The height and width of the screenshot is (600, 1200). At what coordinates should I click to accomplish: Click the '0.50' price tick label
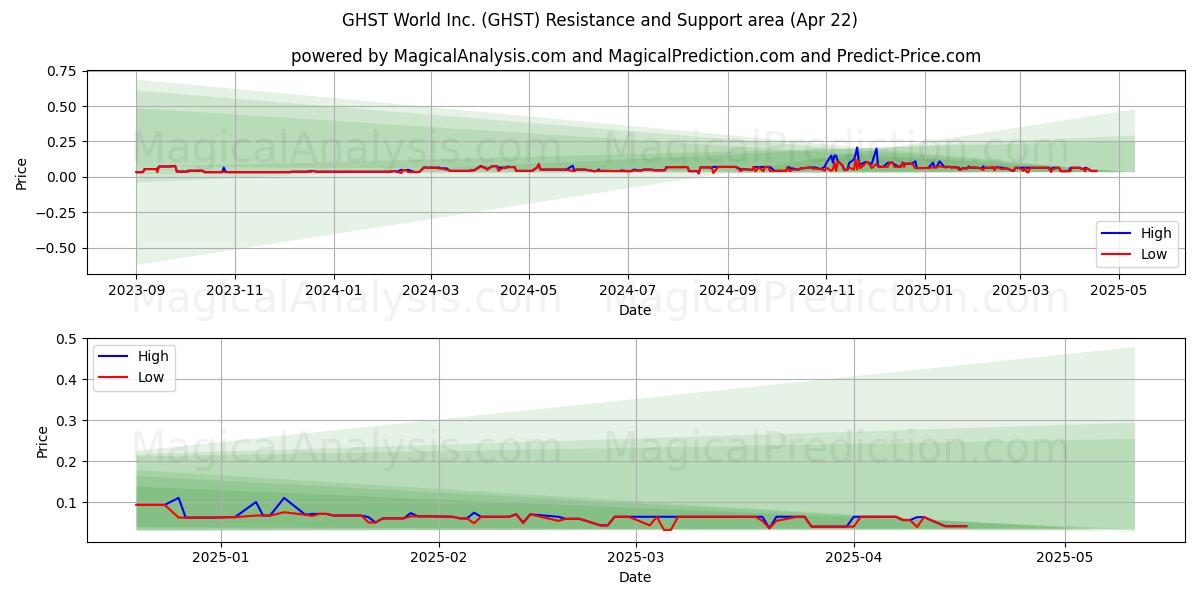[x=60, y=106]
